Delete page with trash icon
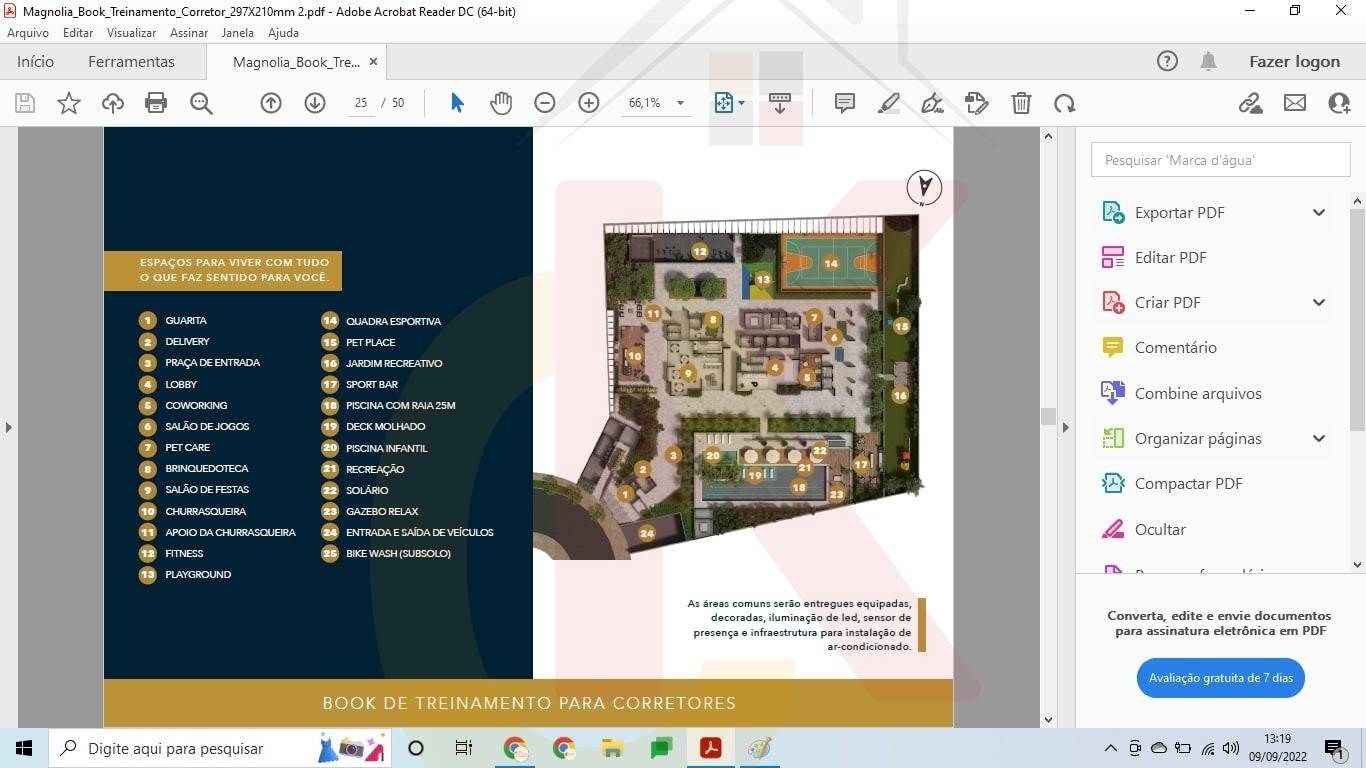 click(x=1021, y=103)
